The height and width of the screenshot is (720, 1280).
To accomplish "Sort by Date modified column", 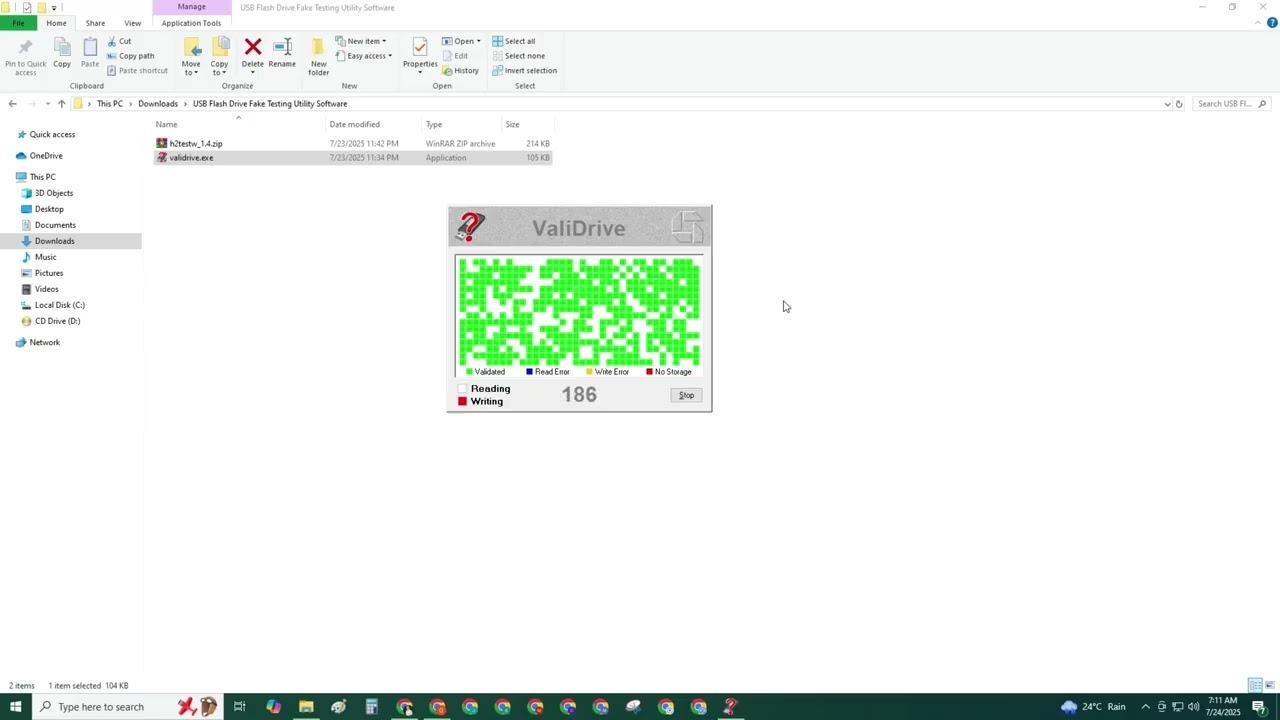I will (375, 124).
